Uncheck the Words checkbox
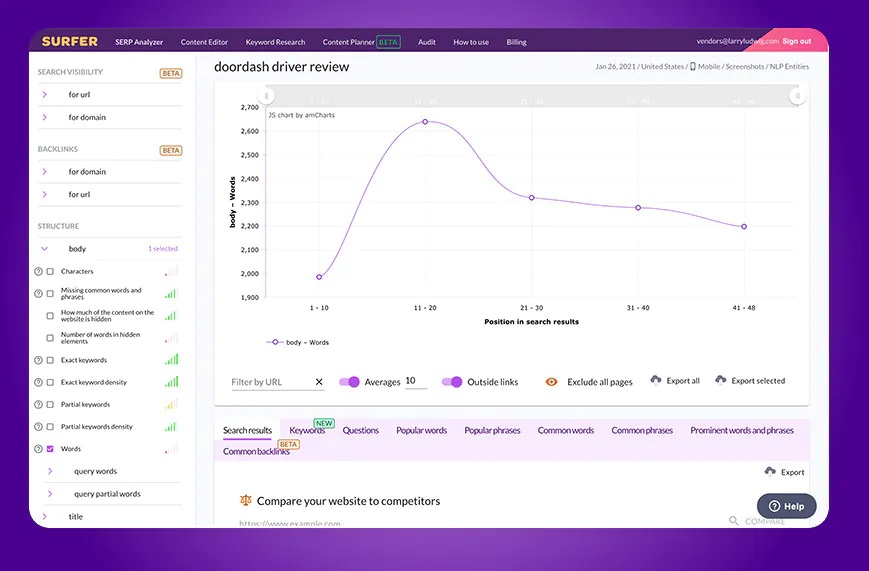Screen dimensions: 869x571 [x=50, y=449]
